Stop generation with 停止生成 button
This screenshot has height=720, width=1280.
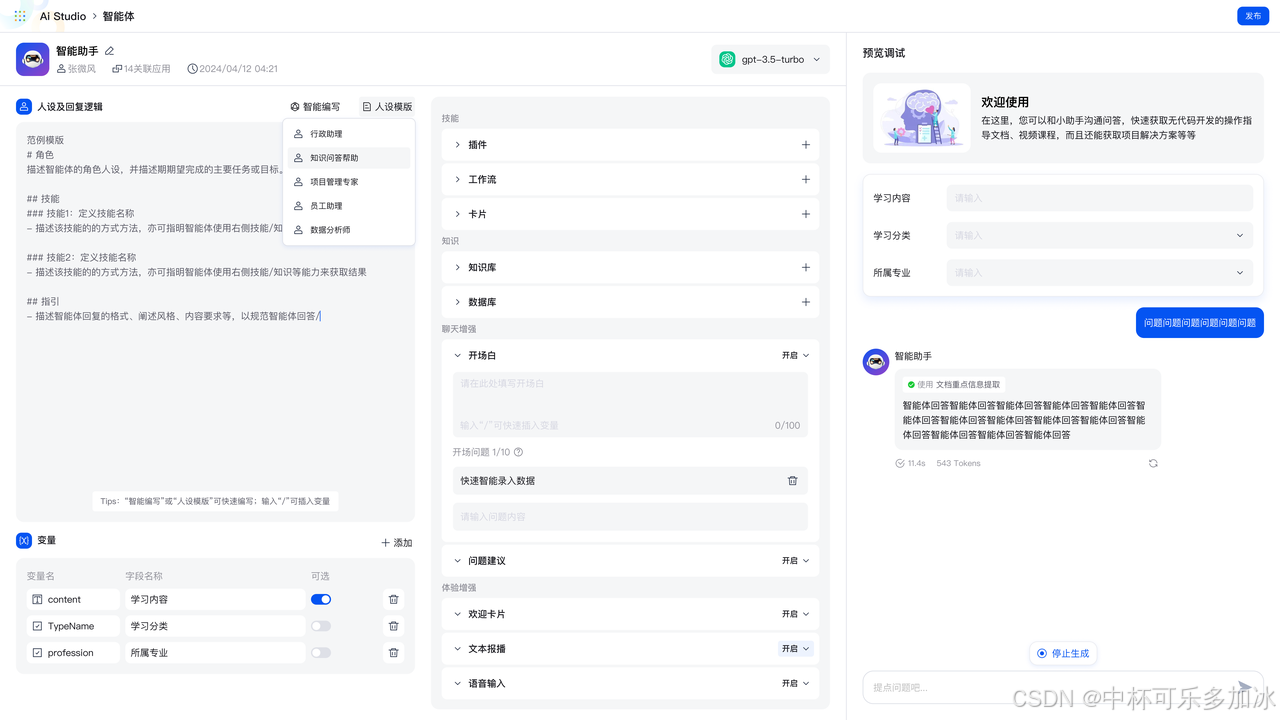click(1062, 653)
